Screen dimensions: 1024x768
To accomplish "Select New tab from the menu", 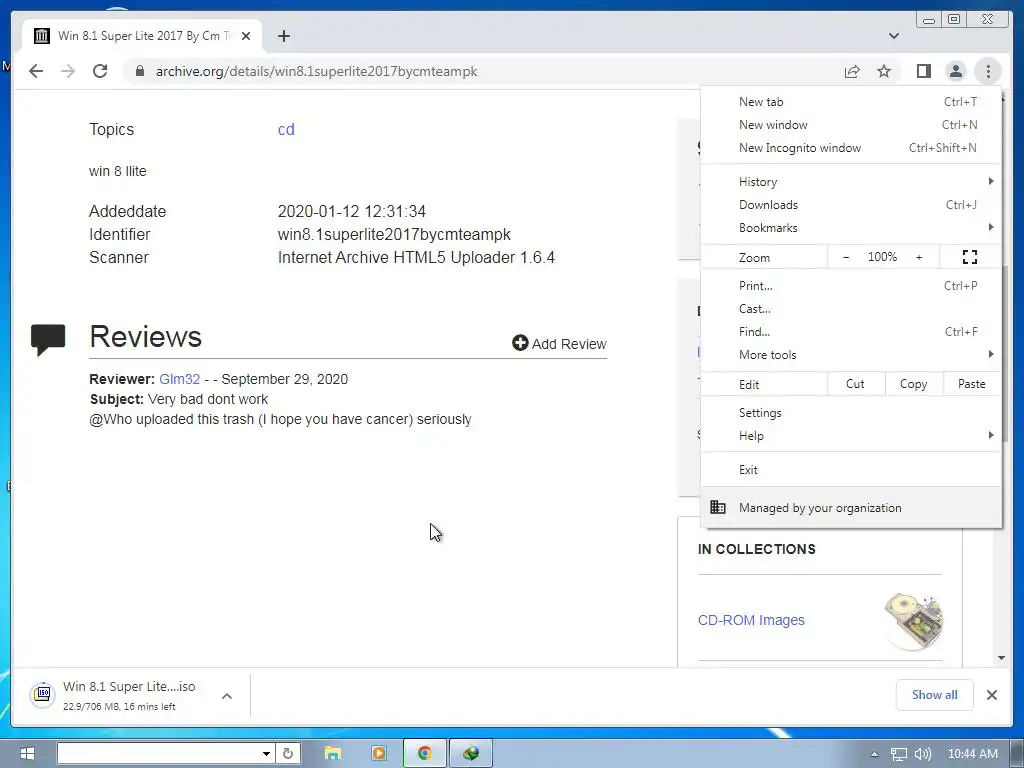I will click(851, 102).
